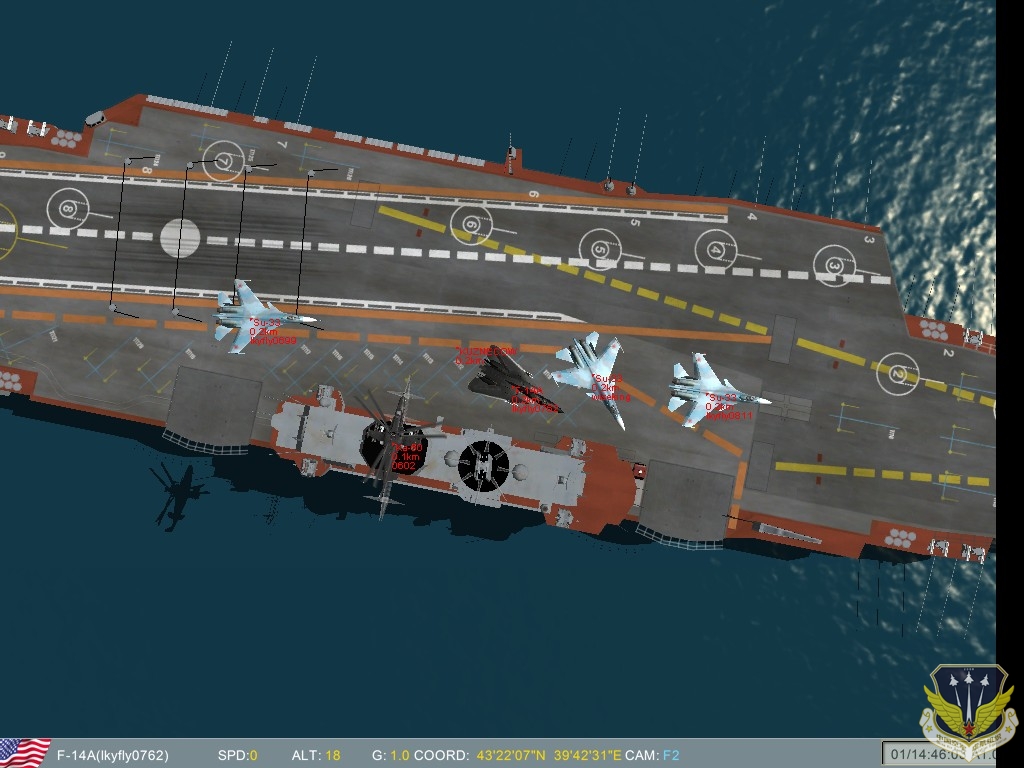Click the ALT: 18 altitude readout

pos(316,756)
